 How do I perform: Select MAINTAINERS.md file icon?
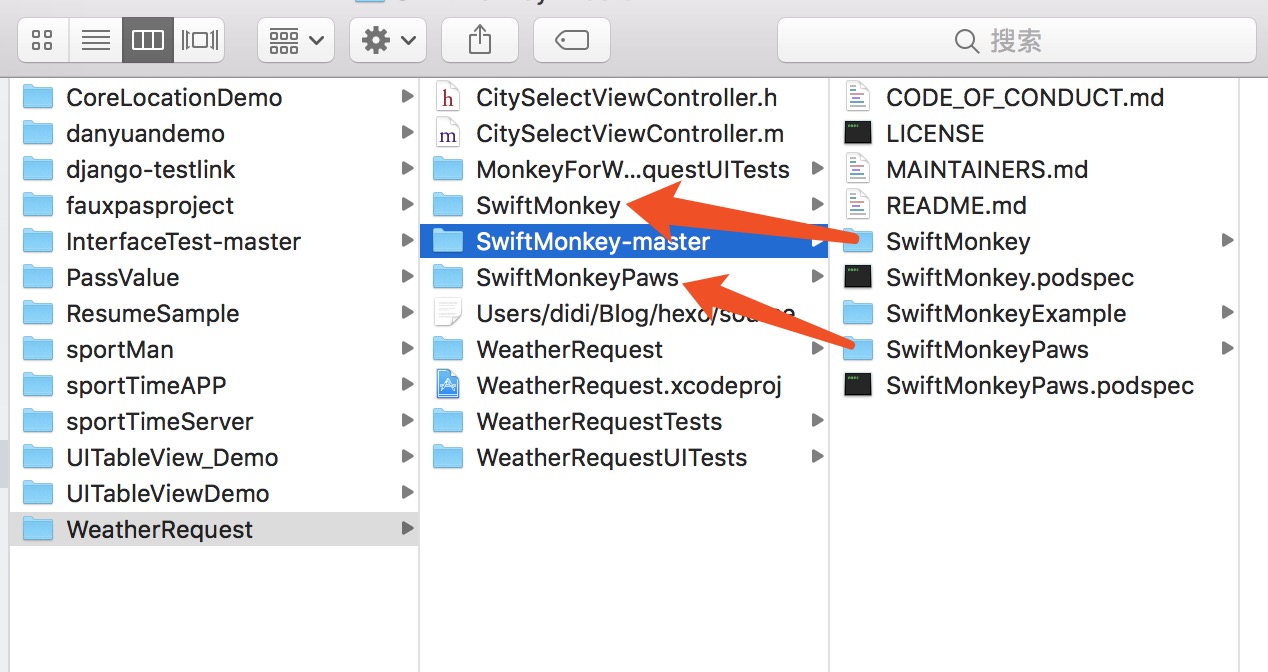[x=858, y=169]
